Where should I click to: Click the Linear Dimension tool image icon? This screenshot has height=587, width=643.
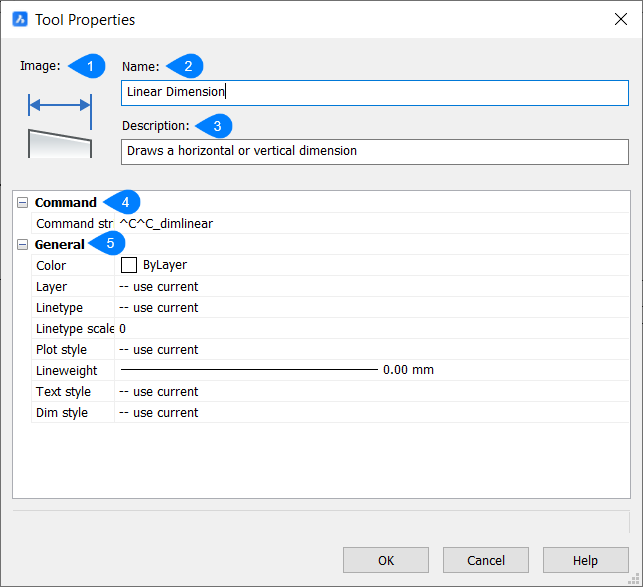click(60, 125)
